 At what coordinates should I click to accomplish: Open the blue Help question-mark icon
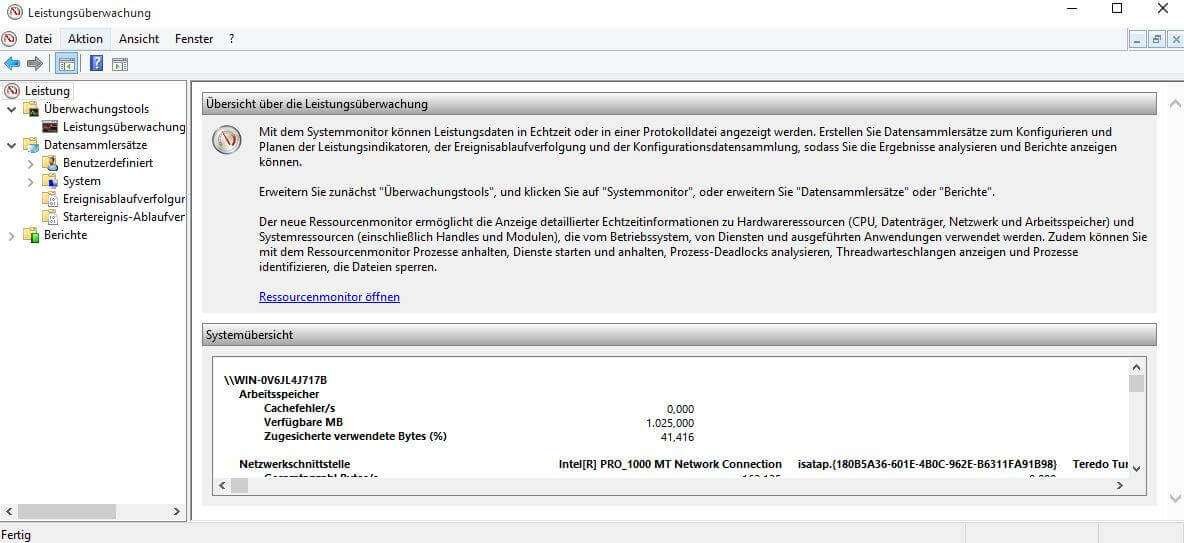[97, 63]
